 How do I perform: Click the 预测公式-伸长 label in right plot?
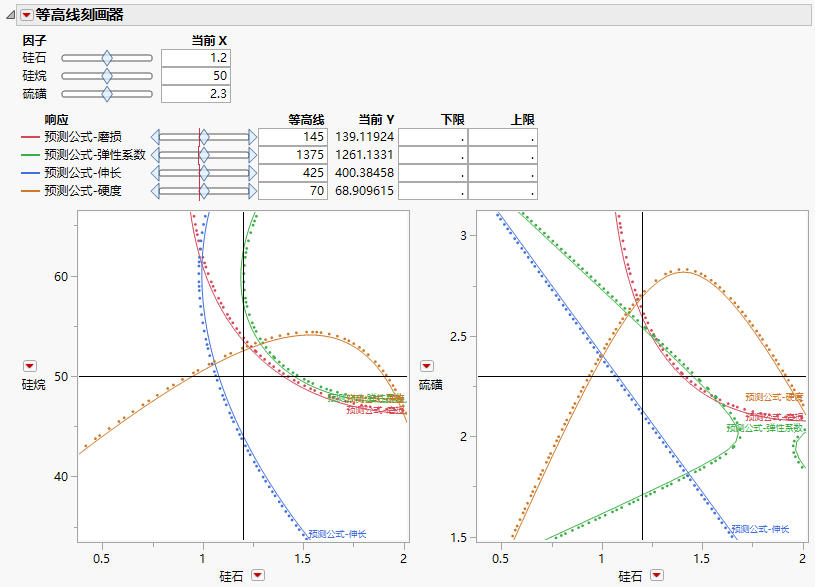tap(760, 529)
